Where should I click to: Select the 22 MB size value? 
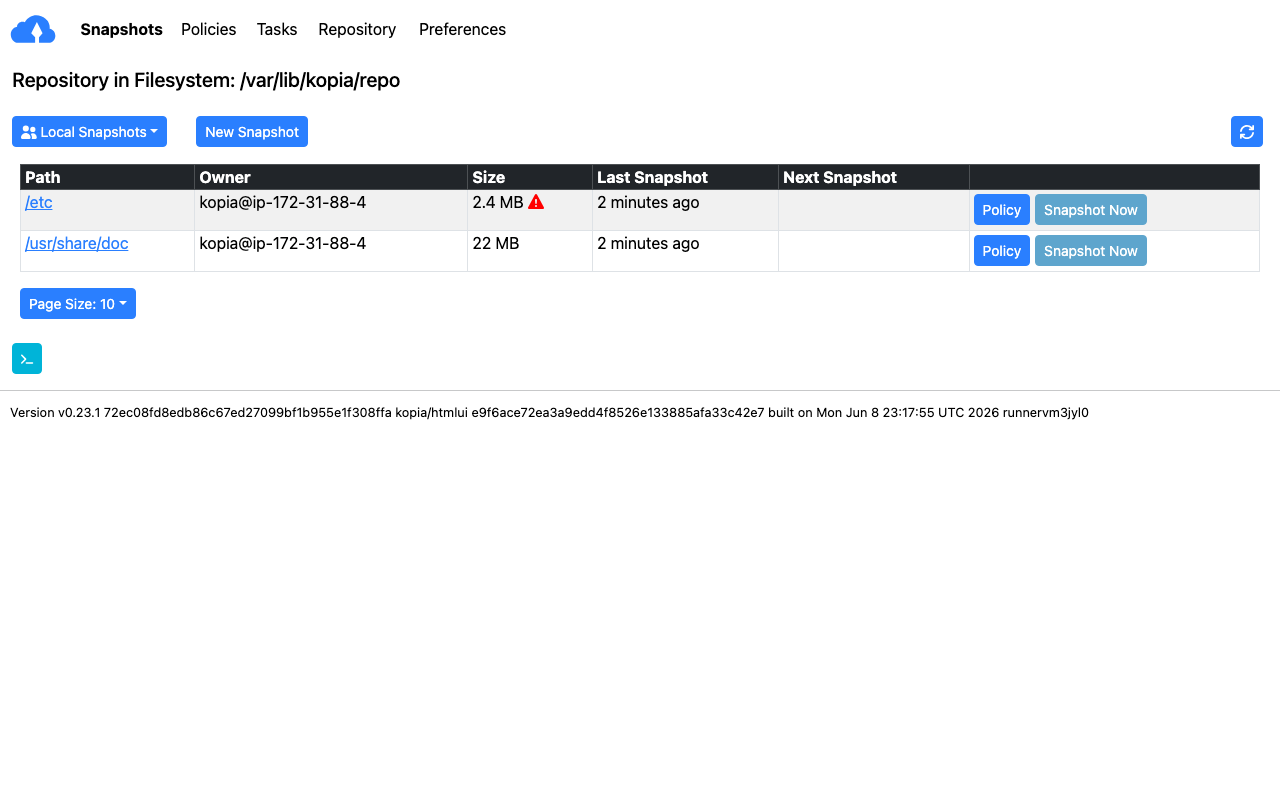click(x=496, y=243)
